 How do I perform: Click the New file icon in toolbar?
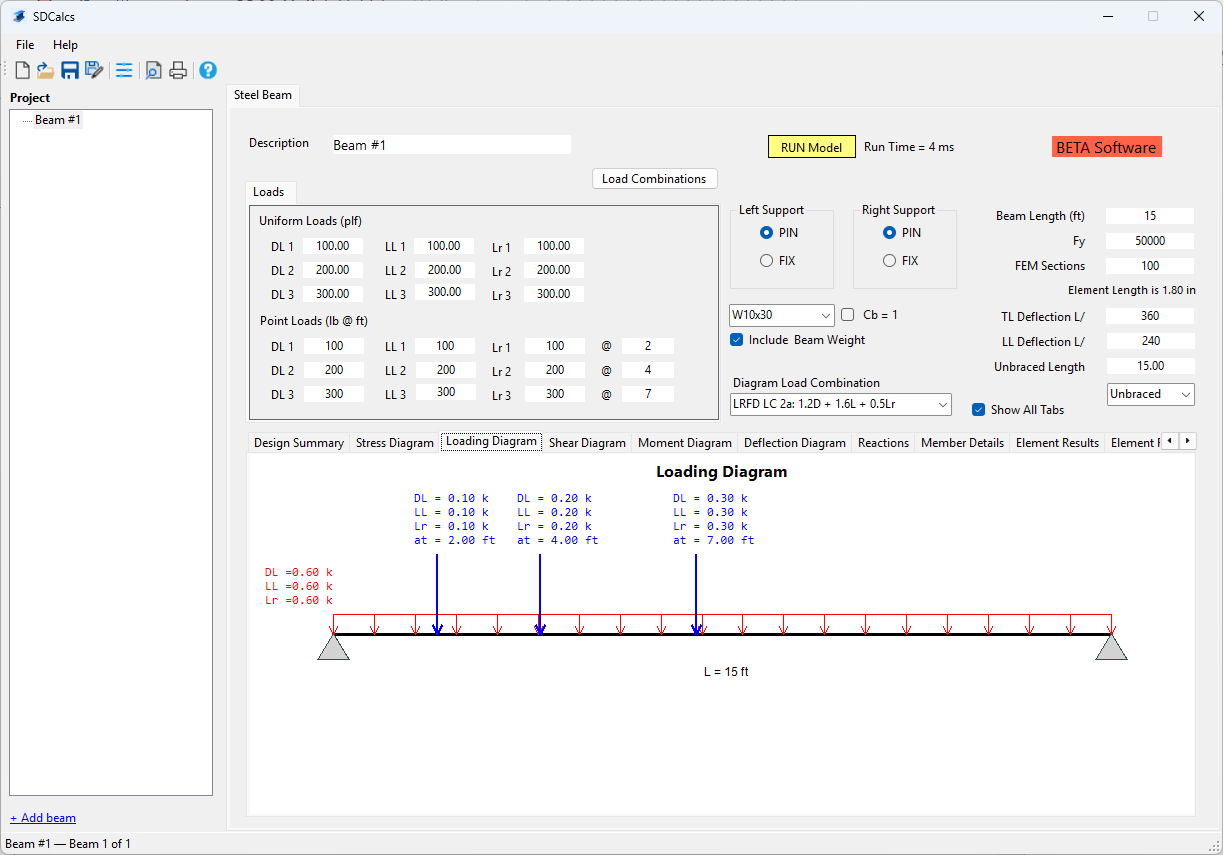coord(22,70)
